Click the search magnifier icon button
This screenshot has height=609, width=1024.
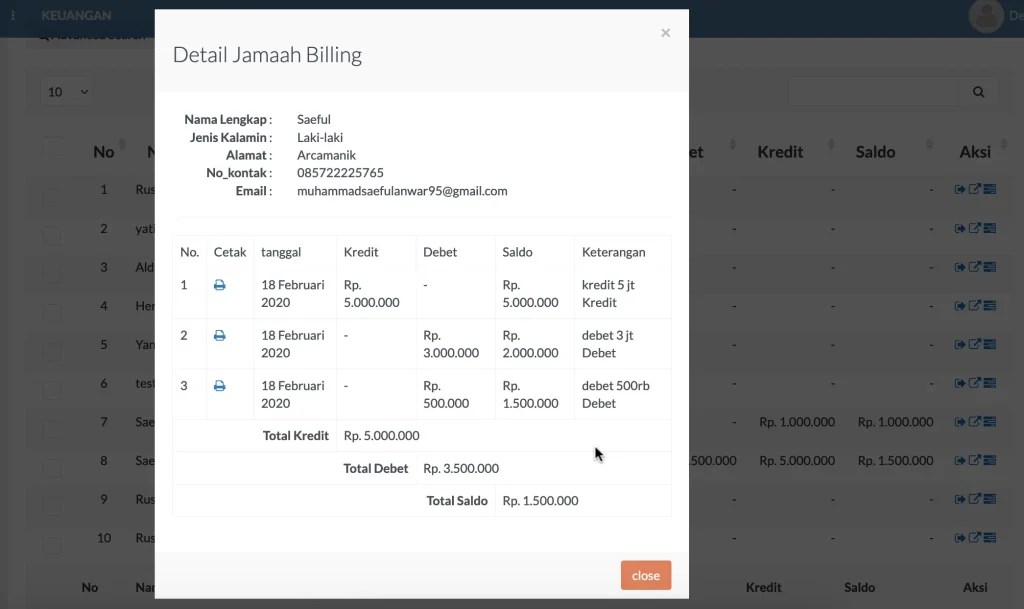point(978,92)
